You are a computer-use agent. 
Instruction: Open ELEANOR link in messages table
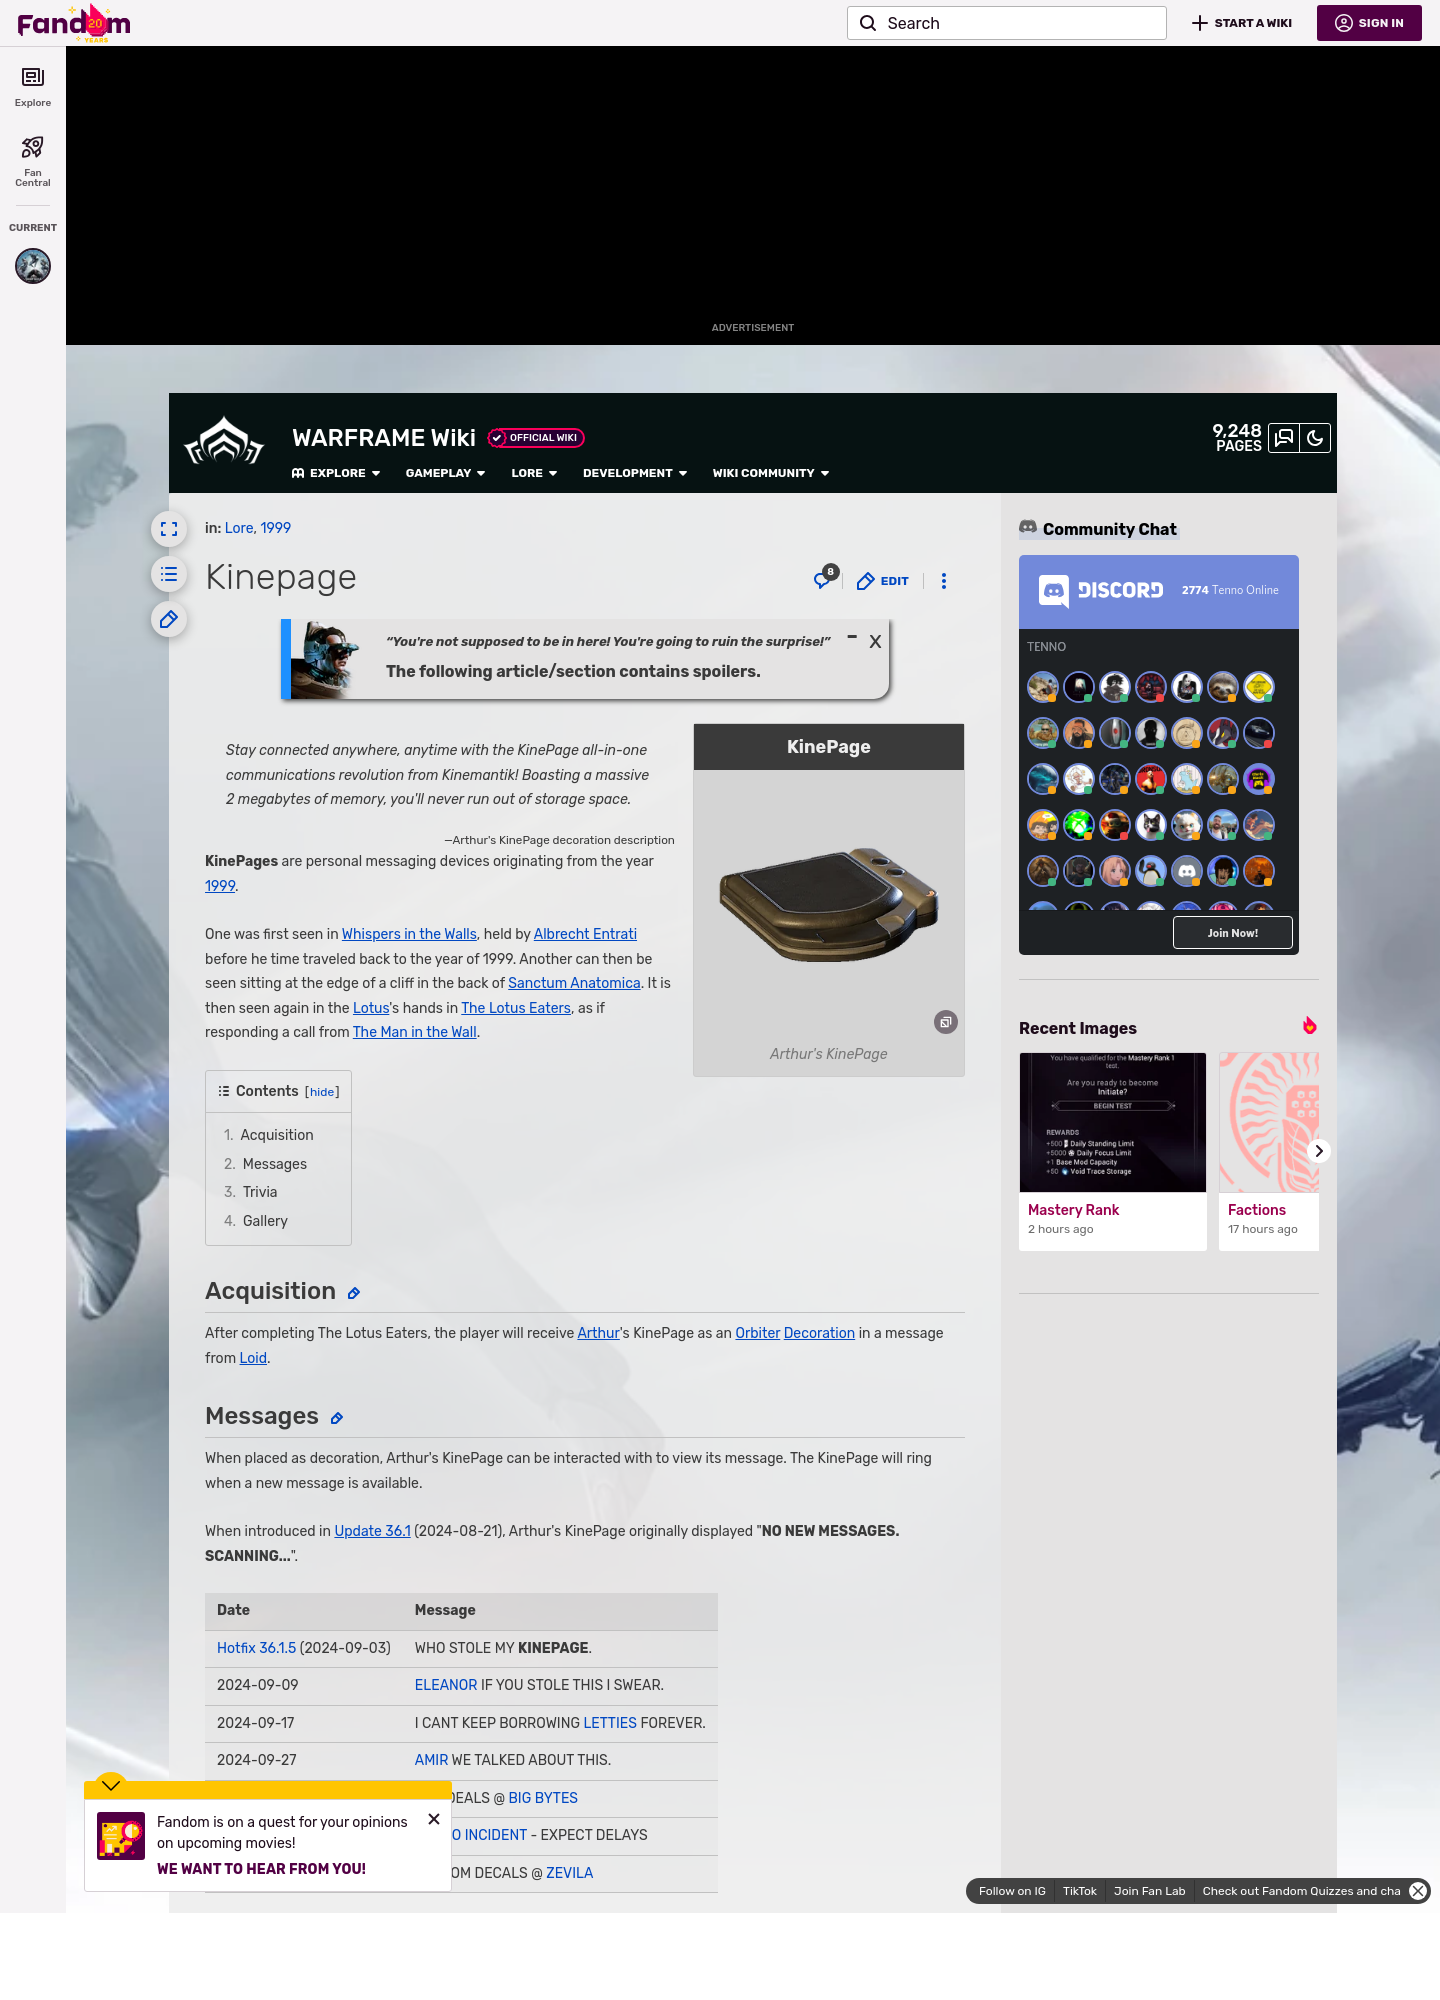[446, 1685]
